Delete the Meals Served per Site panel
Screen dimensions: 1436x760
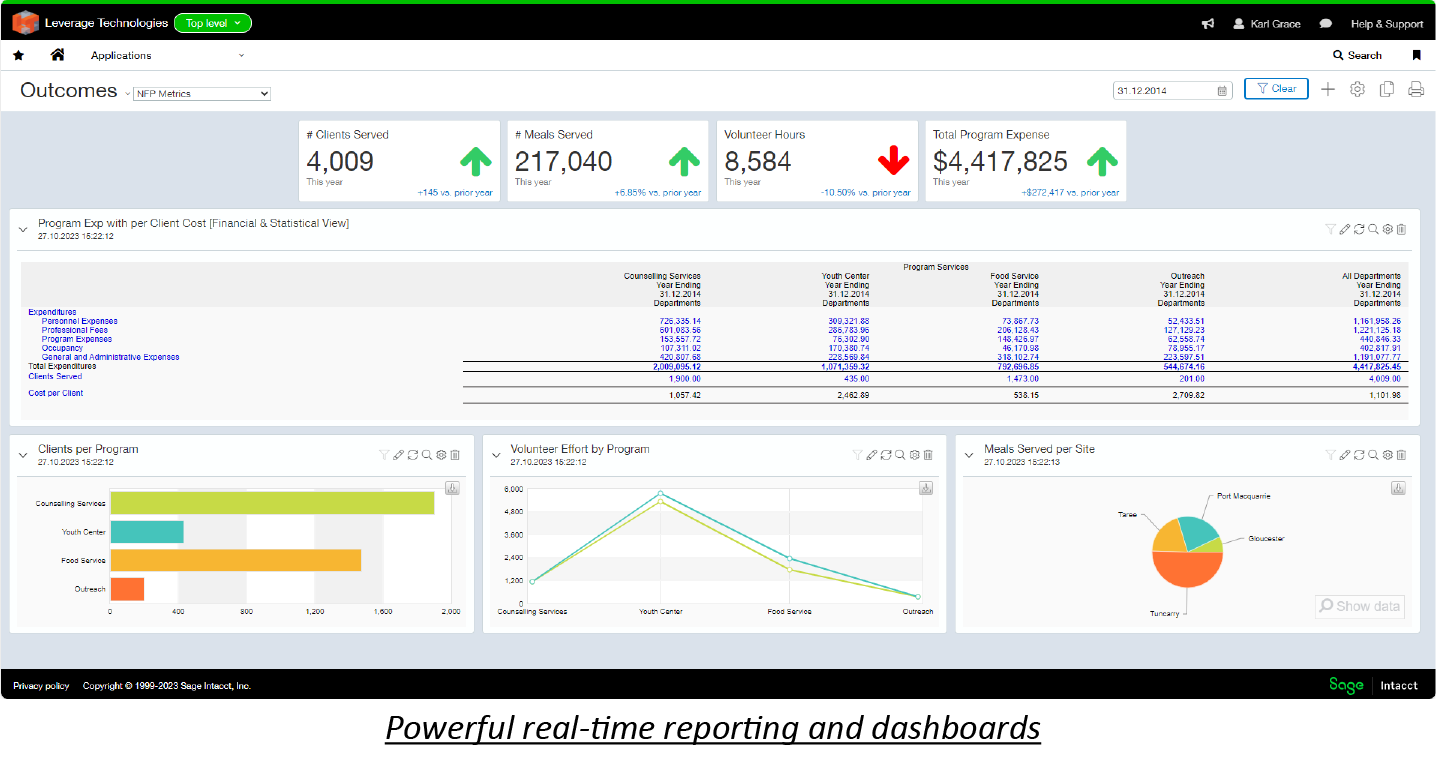pyautogui.click(x=1401, y=455)
